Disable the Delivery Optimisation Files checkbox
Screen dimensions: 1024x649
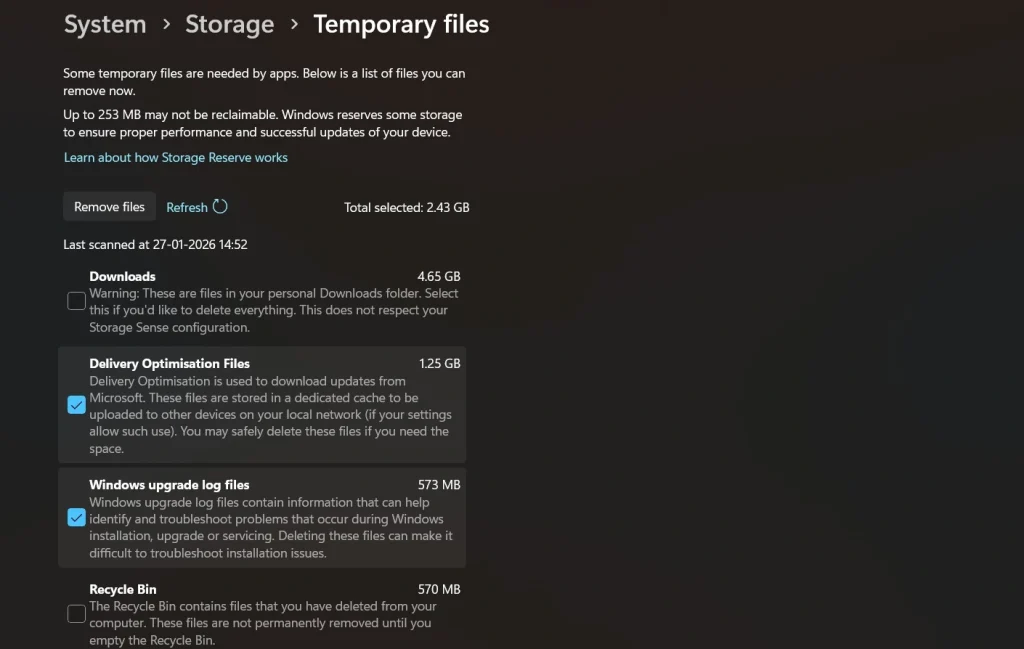77,405
